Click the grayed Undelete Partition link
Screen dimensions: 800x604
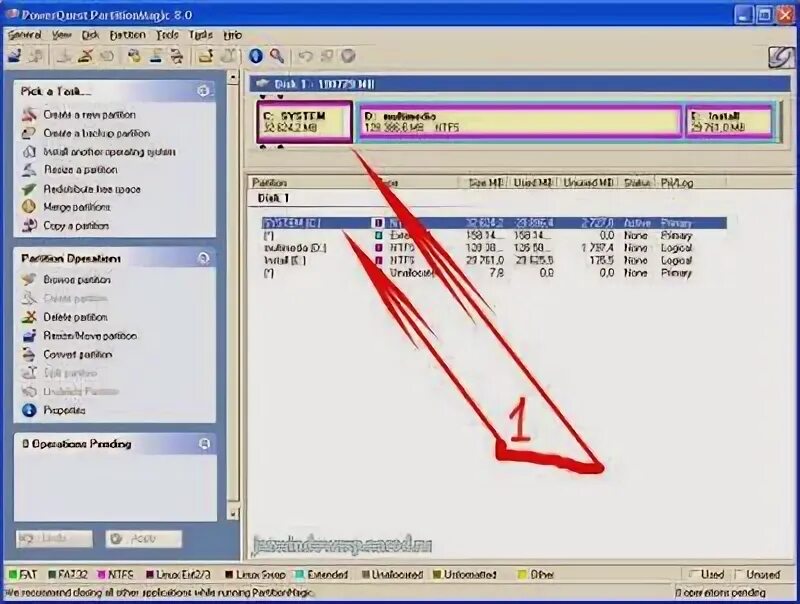[81, 391]
